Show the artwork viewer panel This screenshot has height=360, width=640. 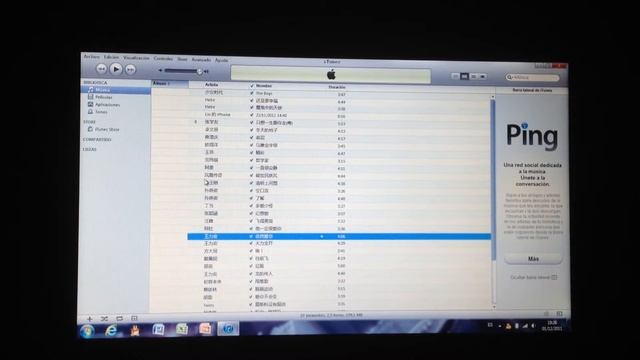pyautogui.click(x=134, y=318)
